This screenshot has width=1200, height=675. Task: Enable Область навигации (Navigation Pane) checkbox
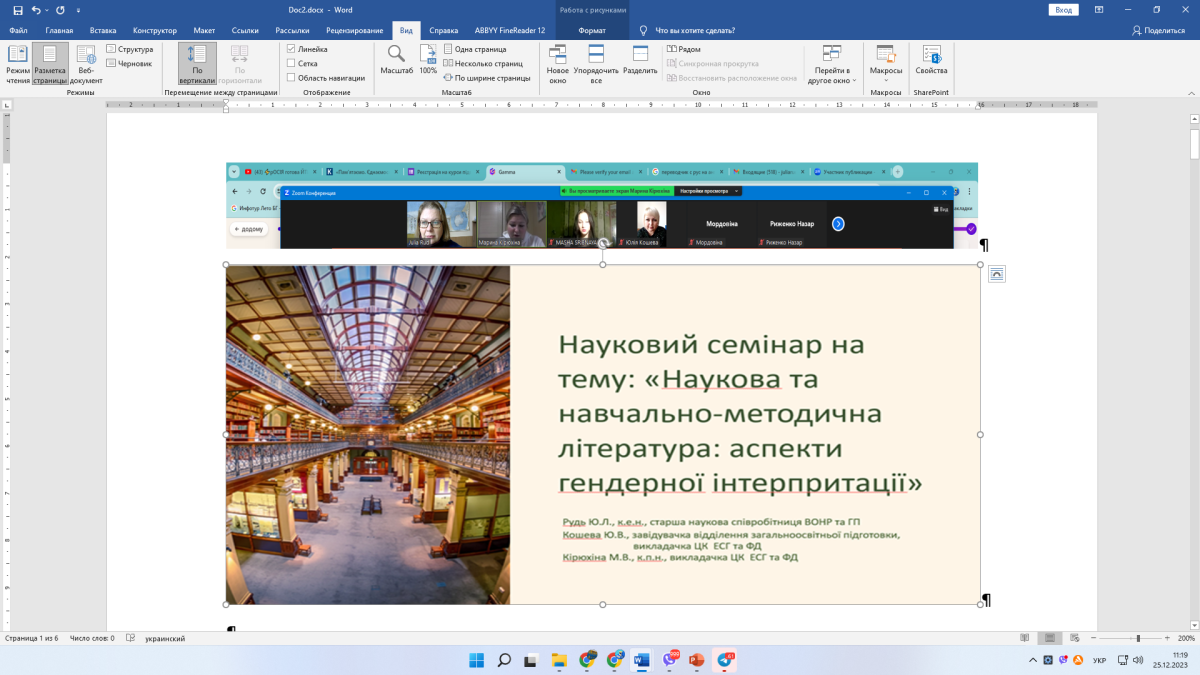coord(291,77)
